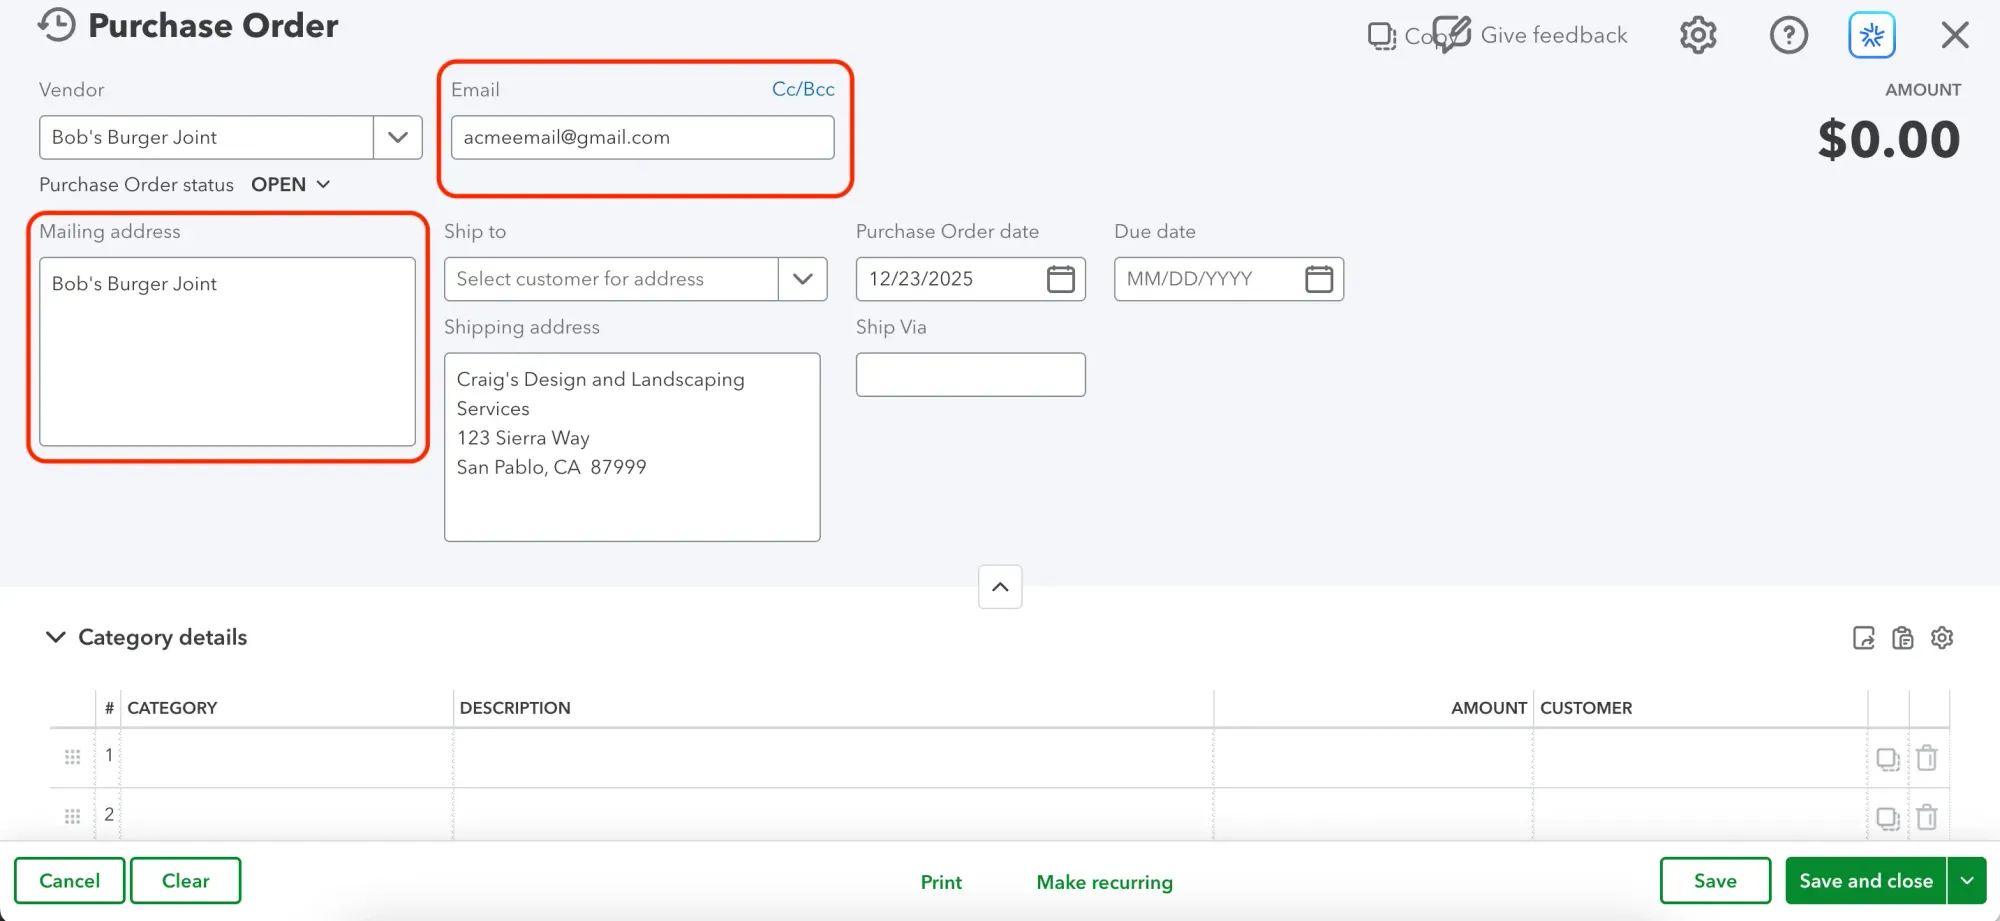
Task: Click the Cc/Bcc link
Action: pyautogui.click(x=802, y=89)
